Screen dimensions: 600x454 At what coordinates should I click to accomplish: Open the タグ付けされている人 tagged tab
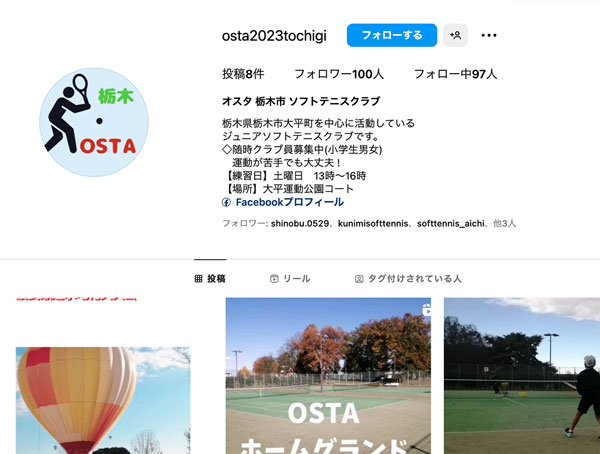click(x=408, y=279)
